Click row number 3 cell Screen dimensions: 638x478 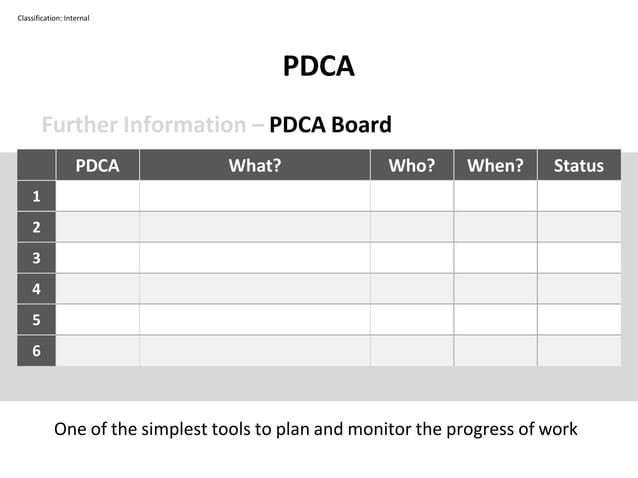coord(36,258)
